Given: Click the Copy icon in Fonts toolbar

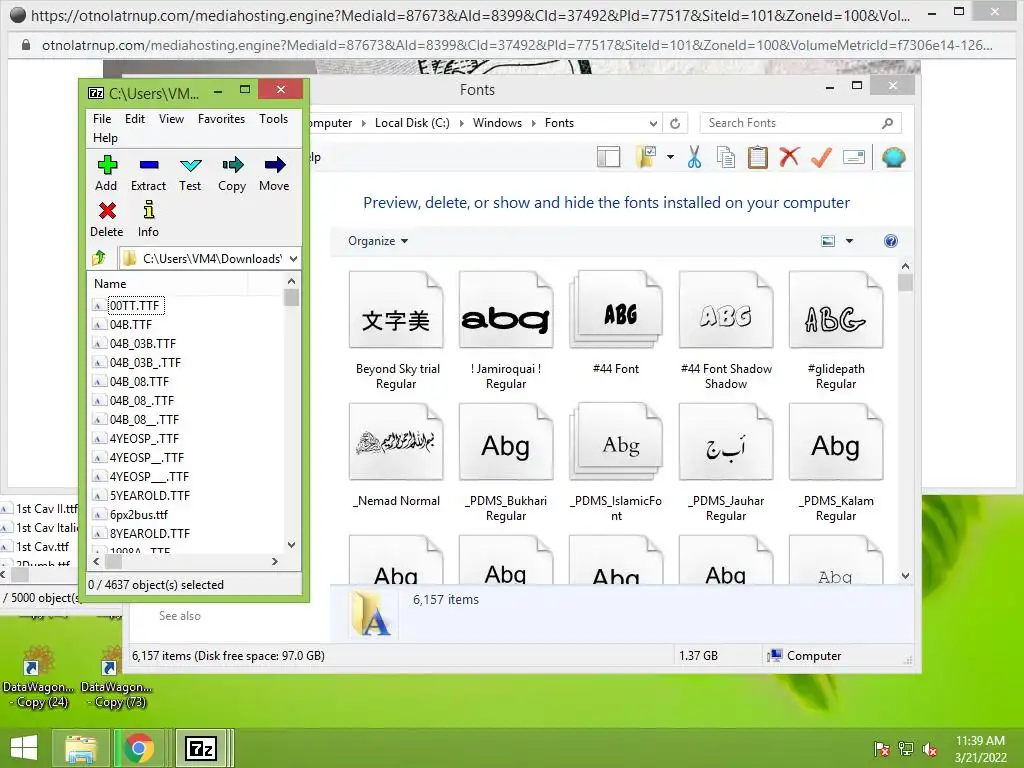Looking at the screenshot, I should coord(726,157).
